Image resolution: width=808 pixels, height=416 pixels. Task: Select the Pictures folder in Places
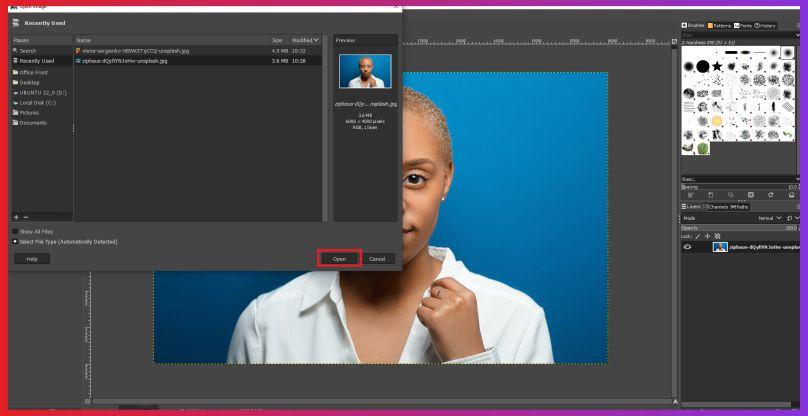tap(30, 112)
